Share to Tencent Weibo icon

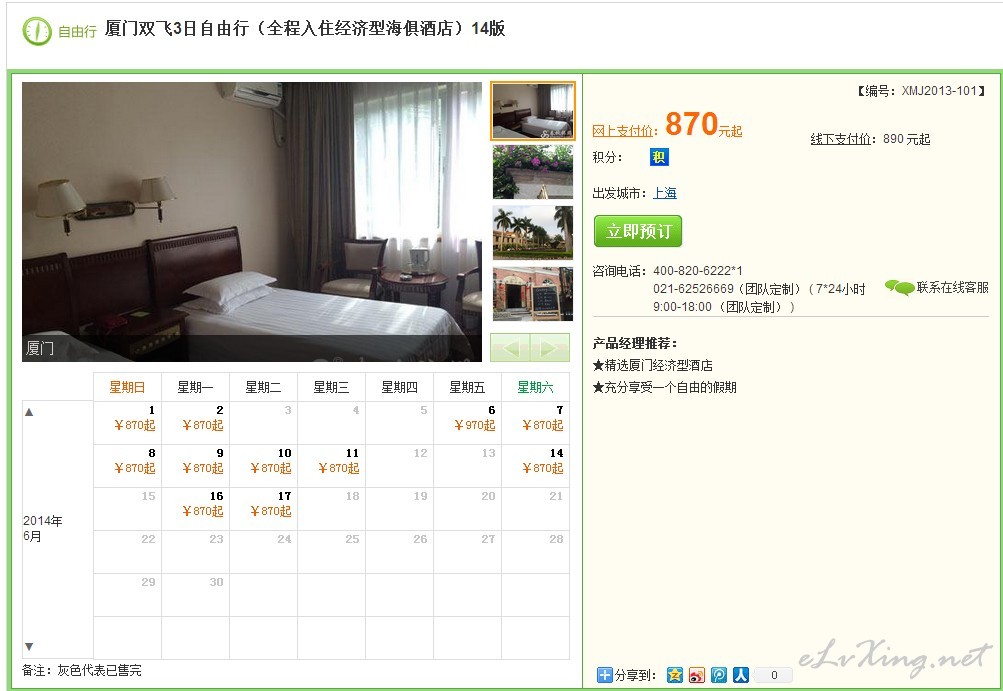click(719, 674)
